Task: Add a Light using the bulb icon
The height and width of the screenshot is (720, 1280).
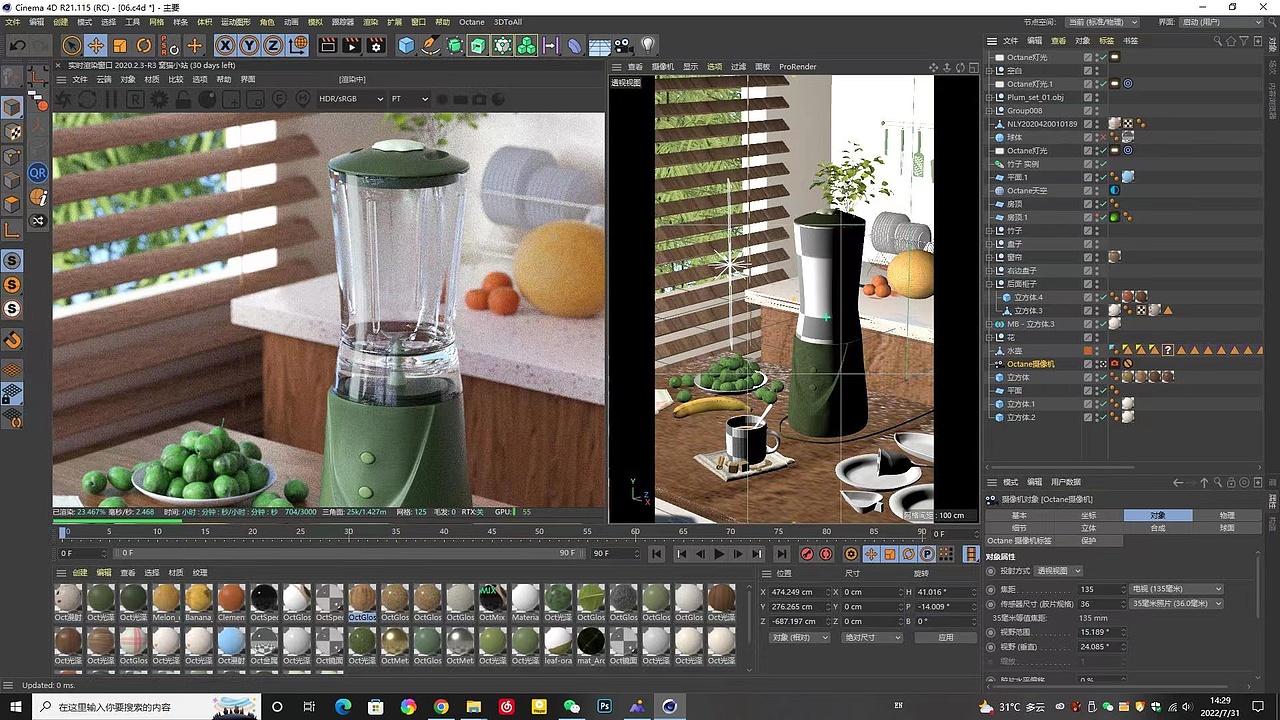Action: [648, 45]
